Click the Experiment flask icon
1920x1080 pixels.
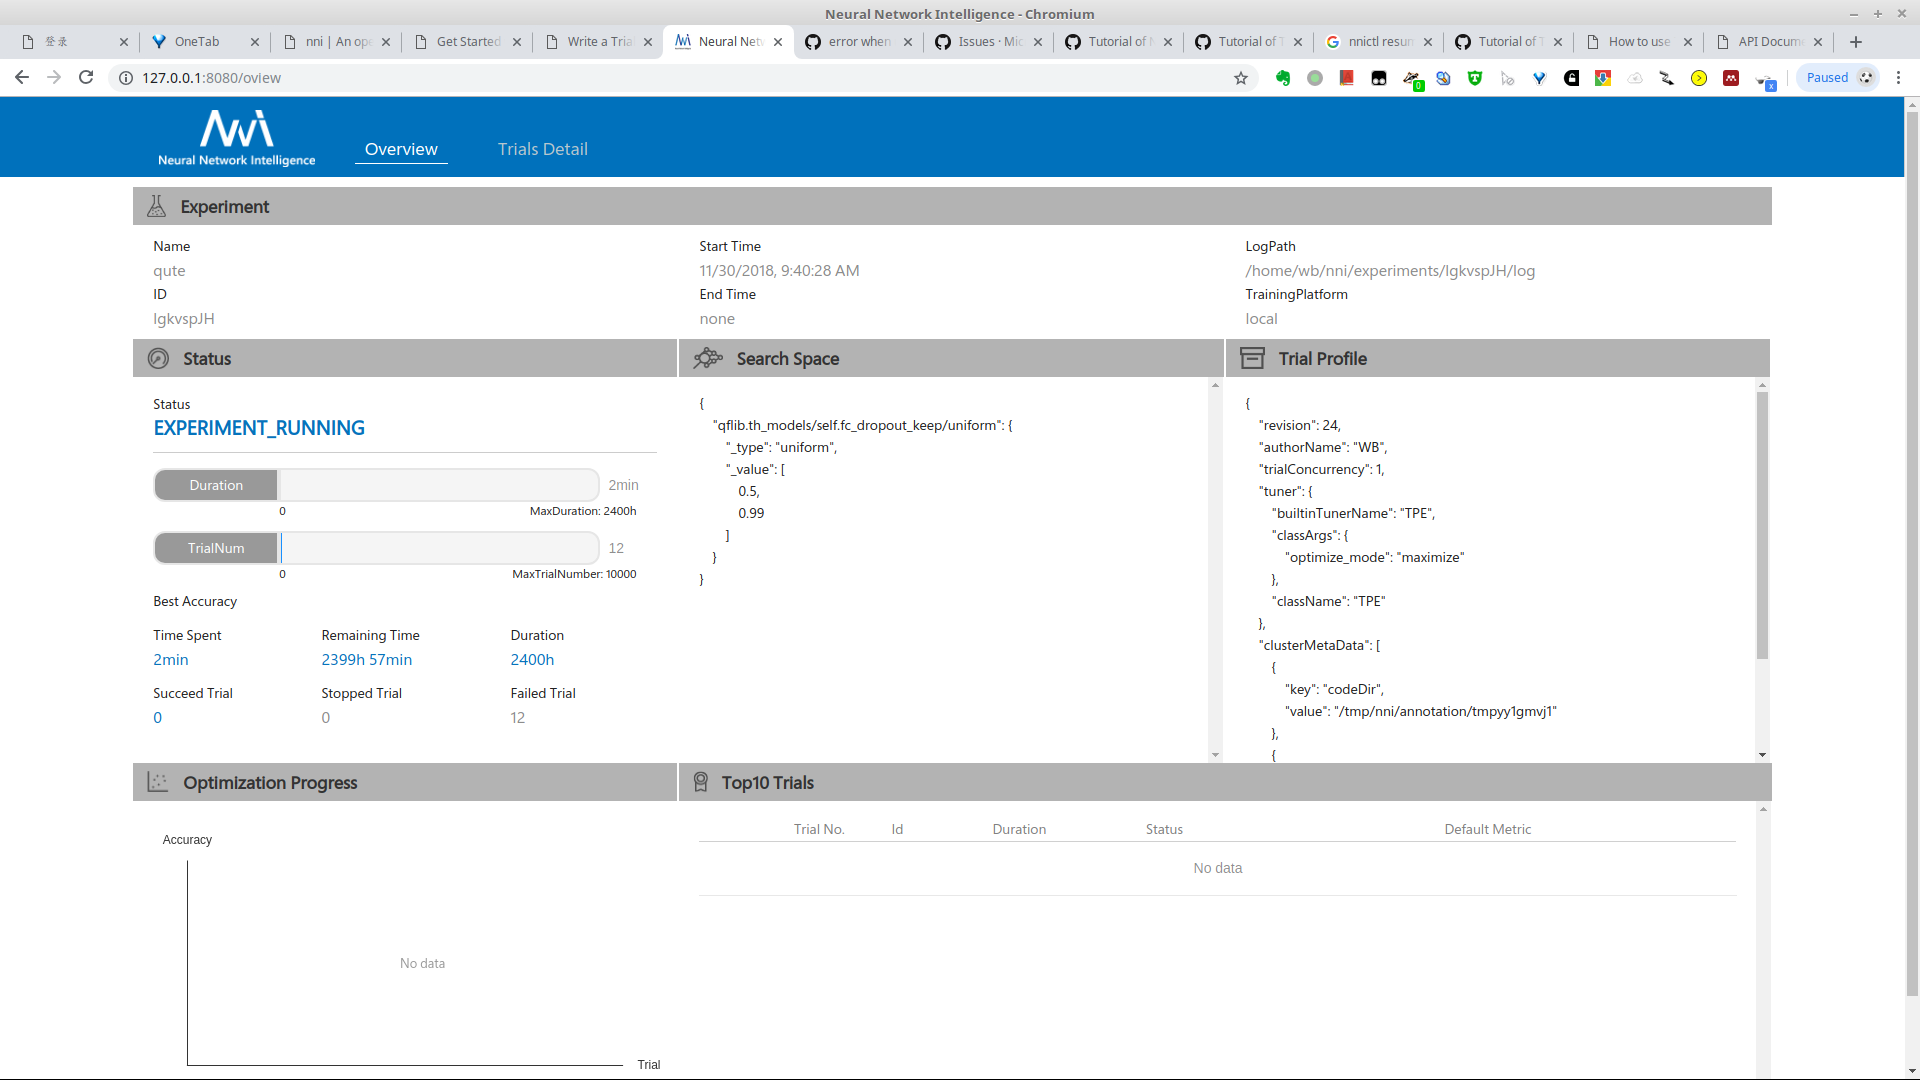[157, 205]
